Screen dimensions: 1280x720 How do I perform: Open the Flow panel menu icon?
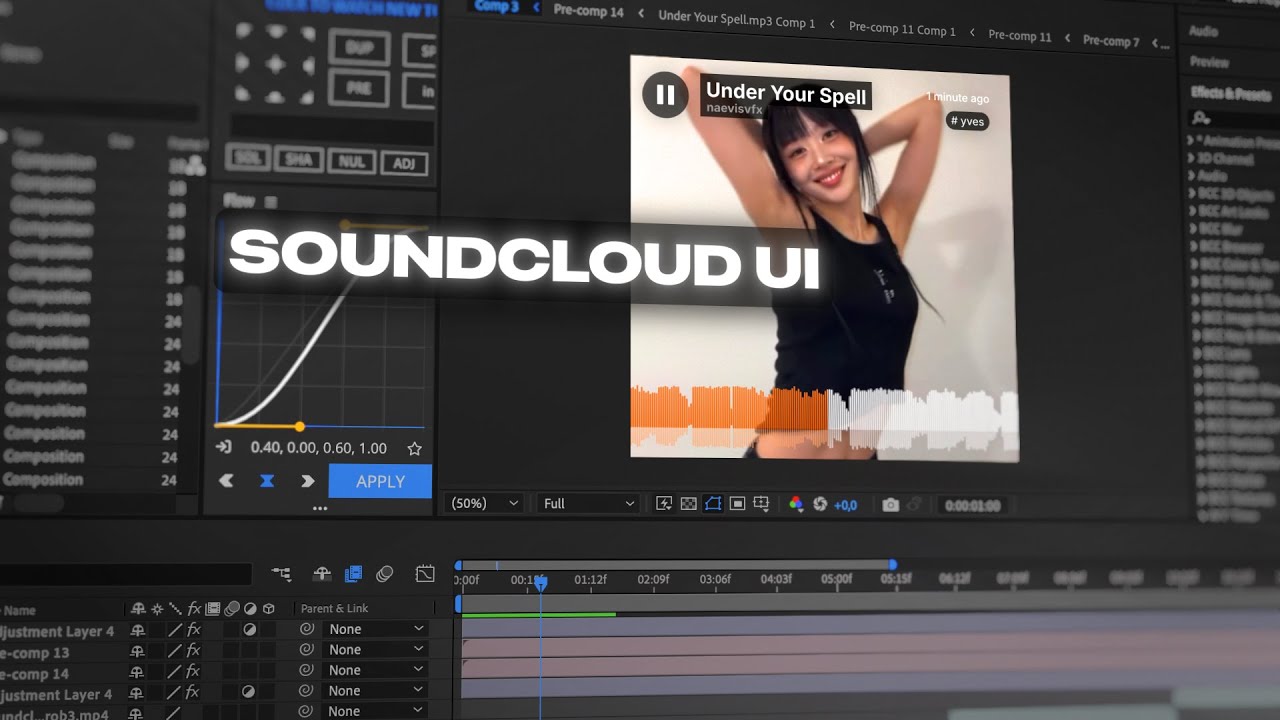[270, 201]
